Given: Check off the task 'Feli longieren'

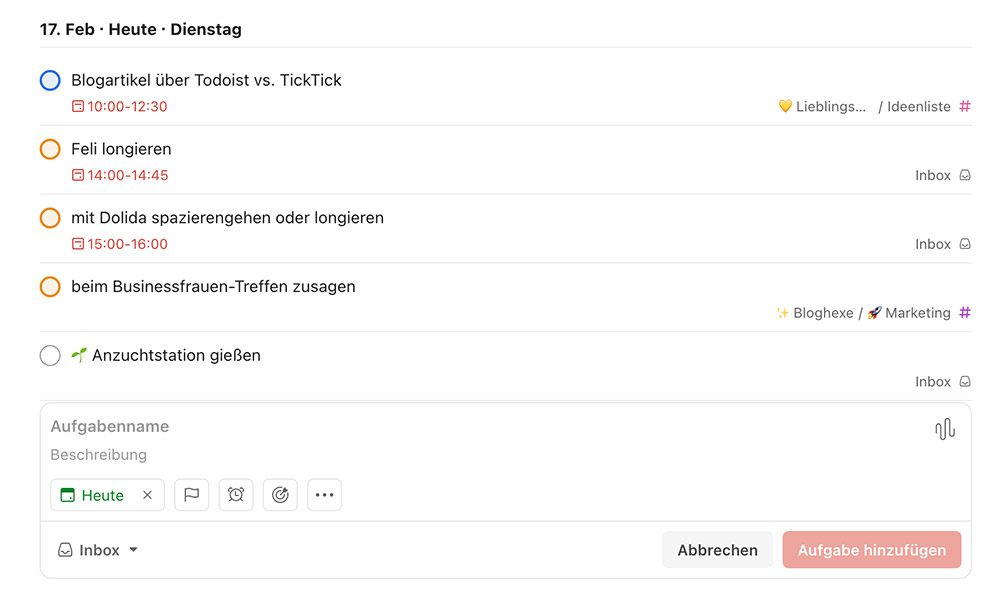Looking at the screenshot, I should [x=50, y=149].
